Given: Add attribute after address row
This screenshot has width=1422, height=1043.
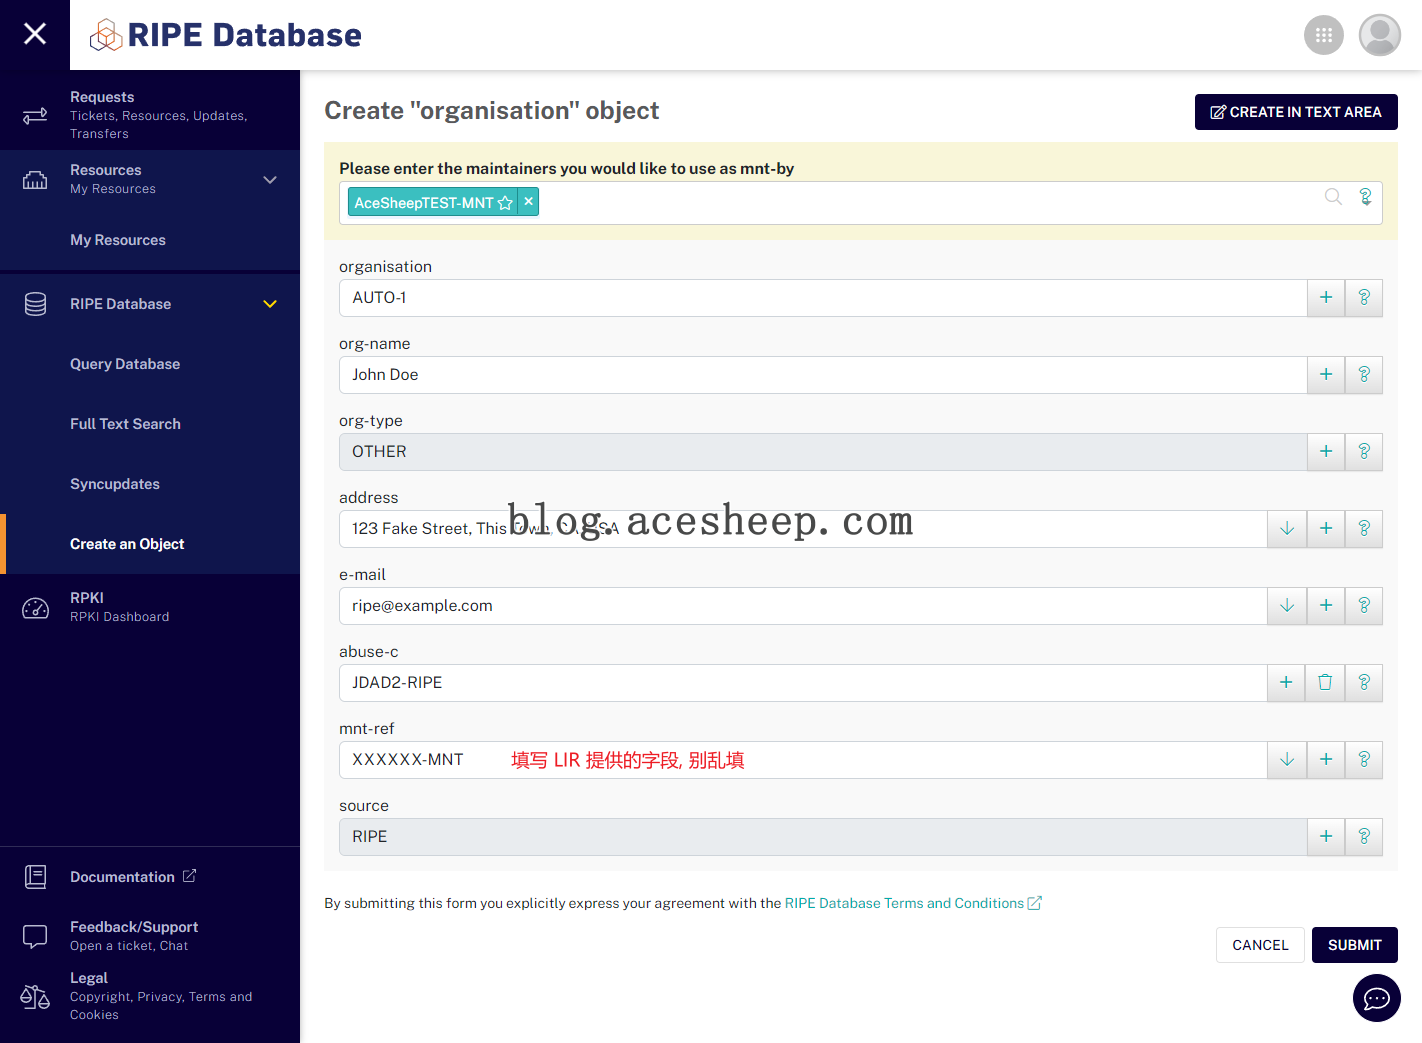Looking at the screenshot, I should pos(1326,529).
